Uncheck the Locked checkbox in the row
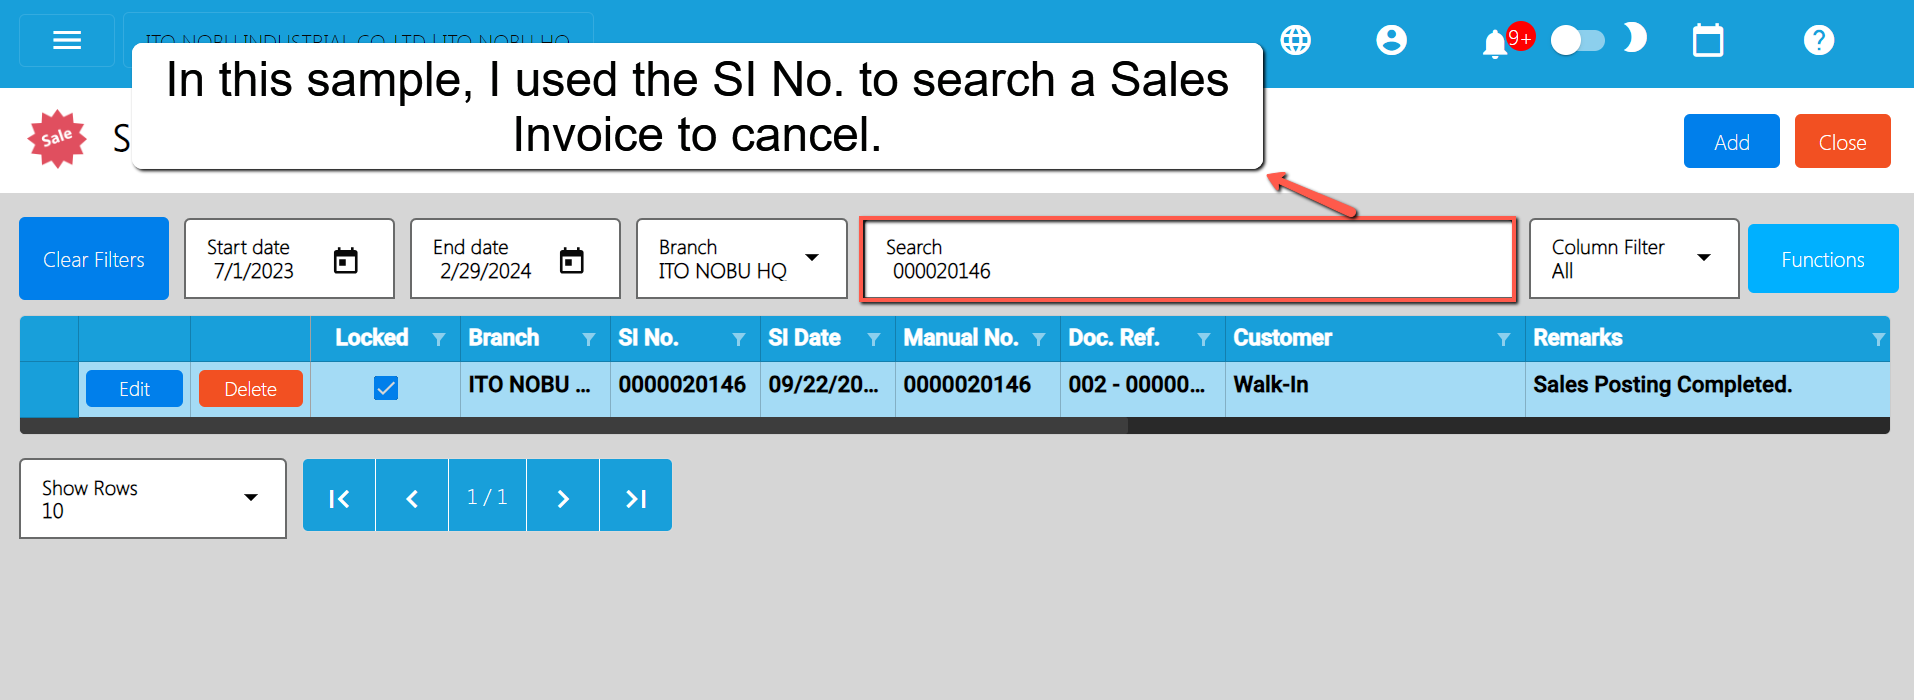 pos(385,388)
